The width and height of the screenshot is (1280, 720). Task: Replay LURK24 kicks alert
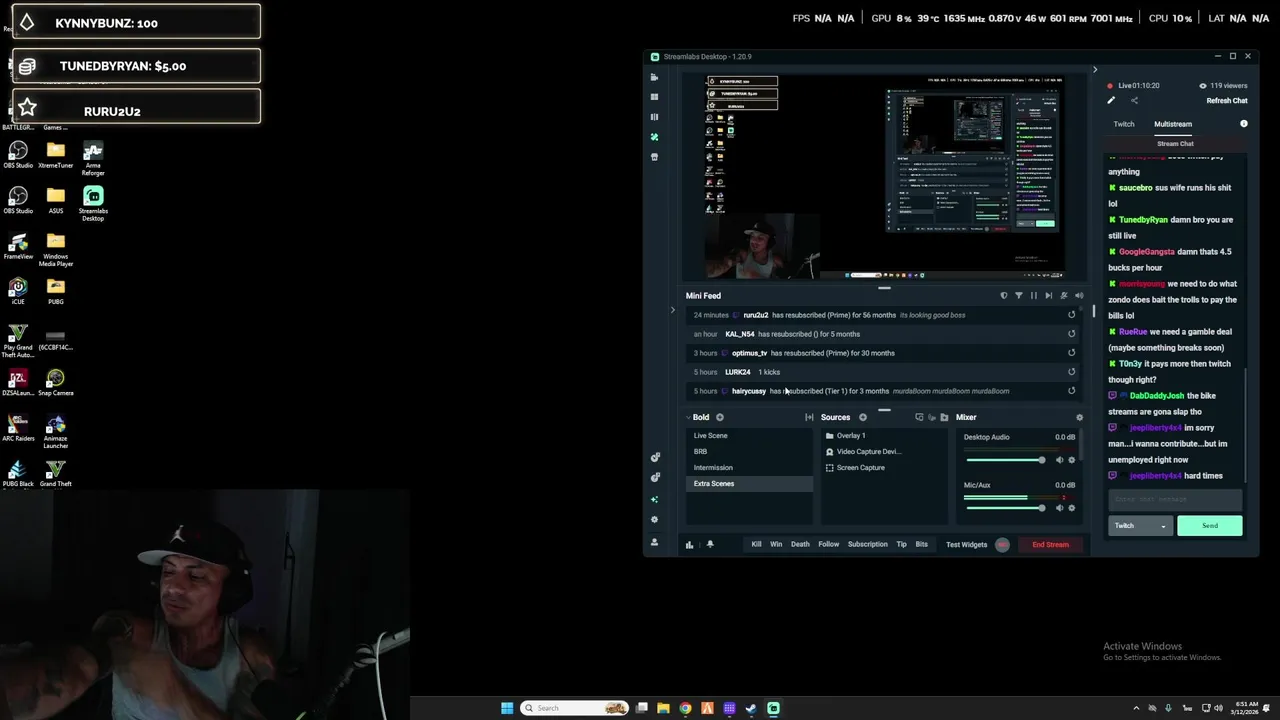(x=1071, y=372)
